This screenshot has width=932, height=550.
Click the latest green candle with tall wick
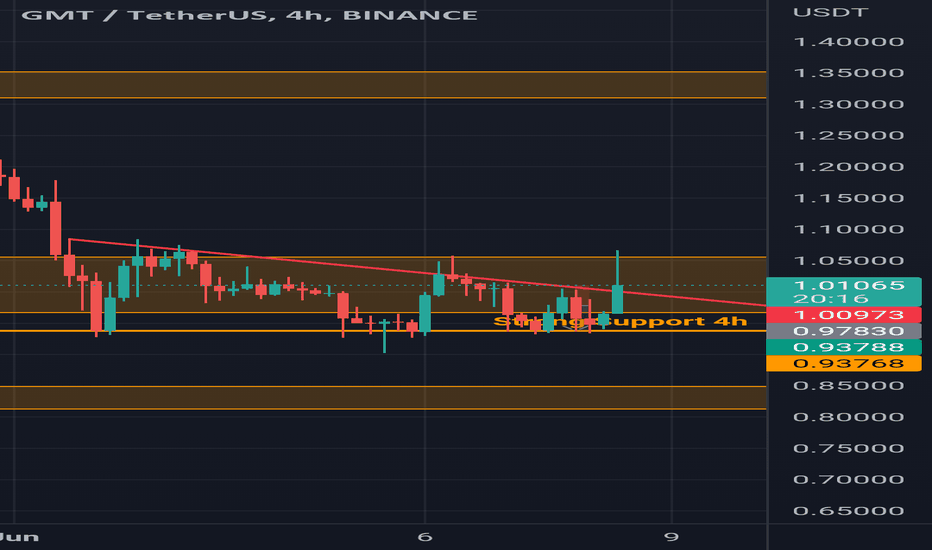[x=618, y=298]
